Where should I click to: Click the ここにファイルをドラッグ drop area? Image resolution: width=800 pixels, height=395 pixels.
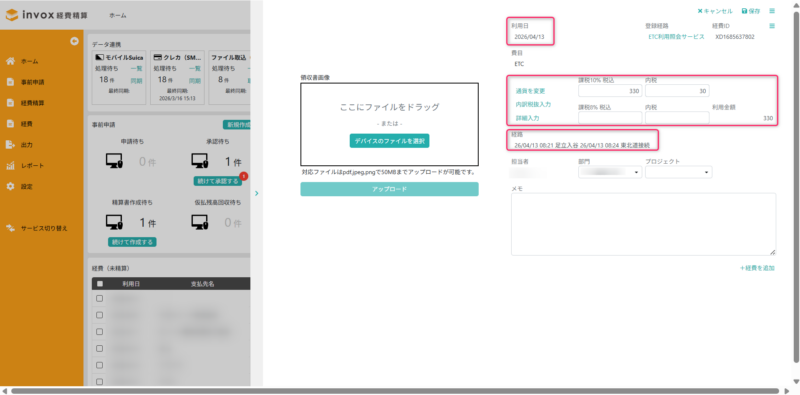[x=389, y=124]
